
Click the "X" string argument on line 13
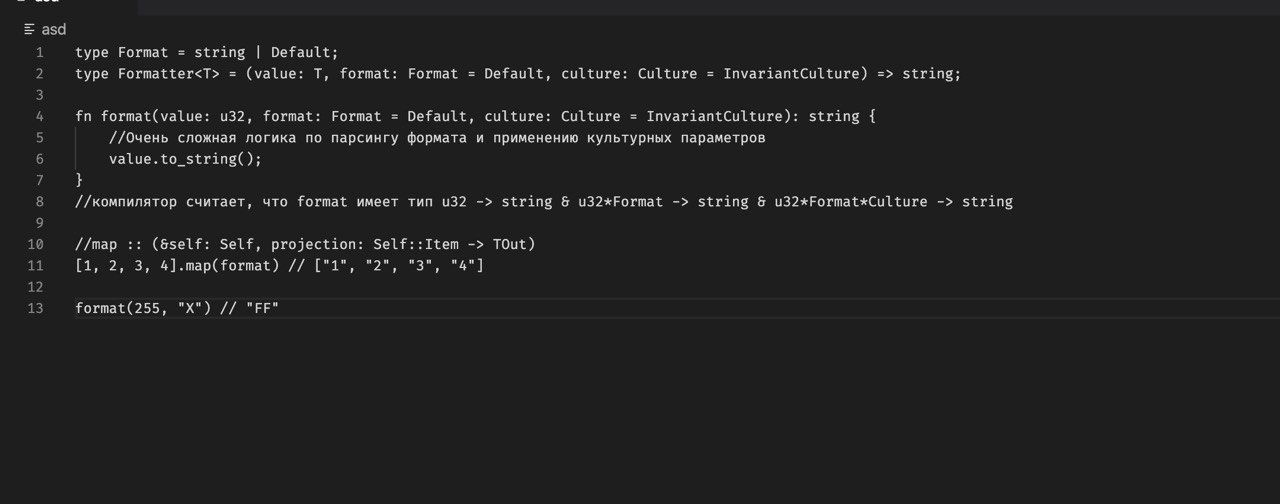[190, 308]
